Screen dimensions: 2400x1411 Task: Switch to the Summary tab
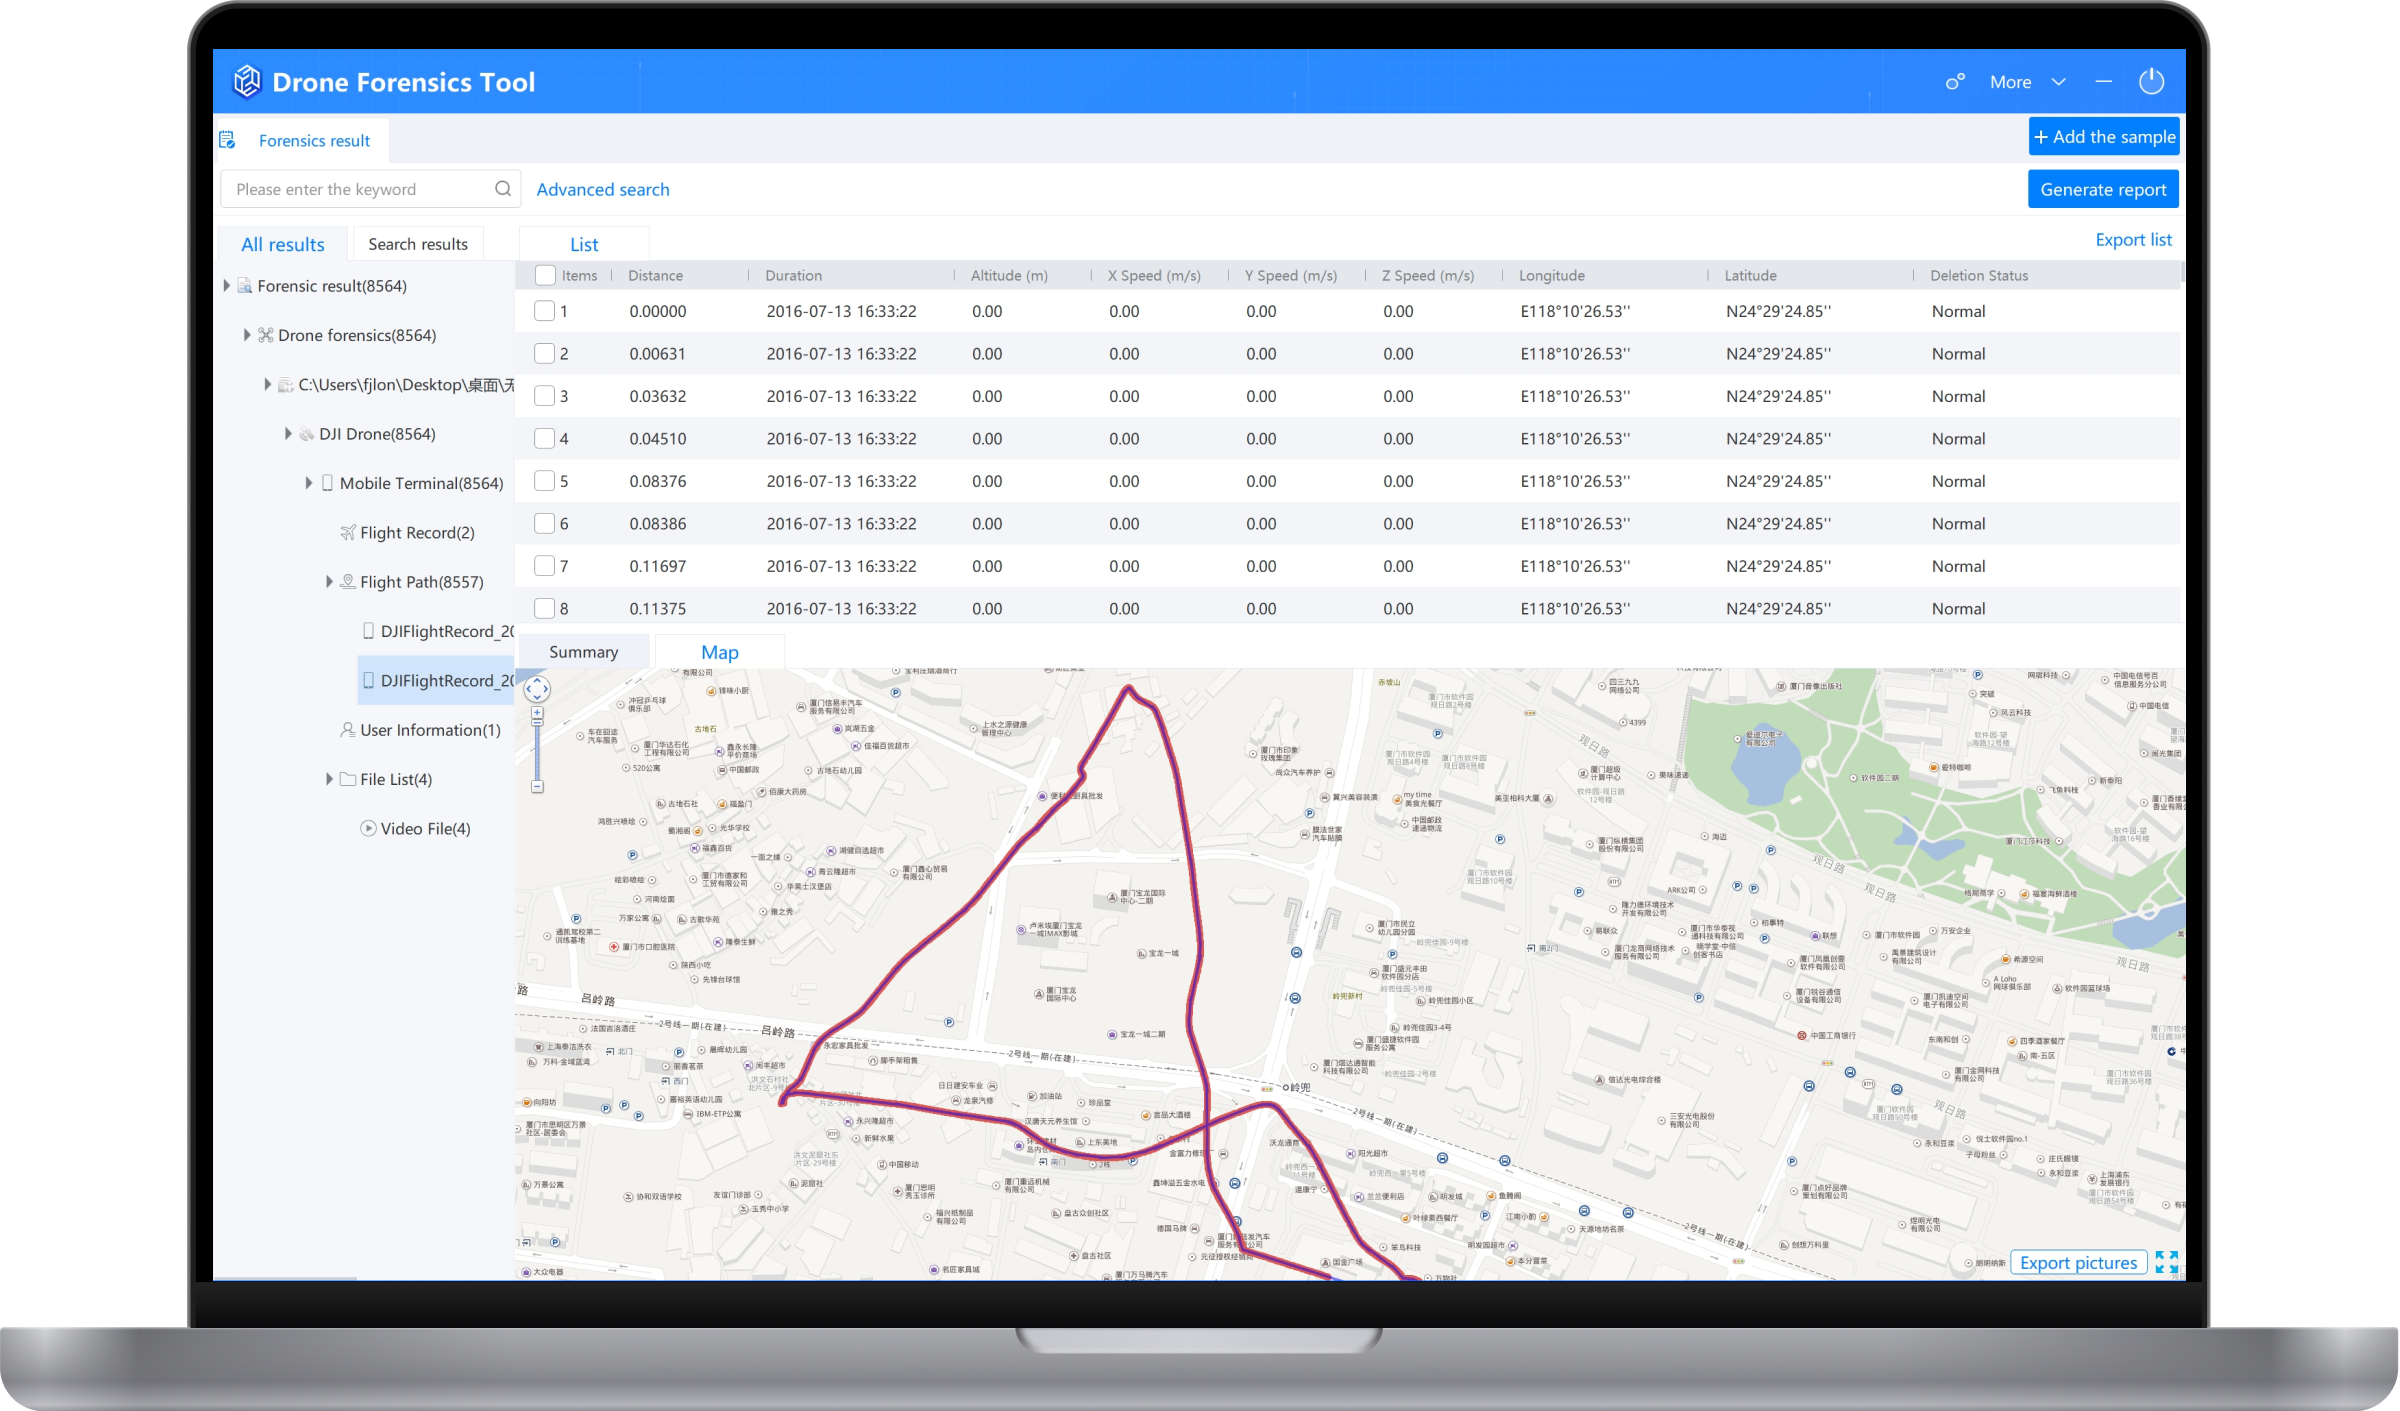point(582,651)
